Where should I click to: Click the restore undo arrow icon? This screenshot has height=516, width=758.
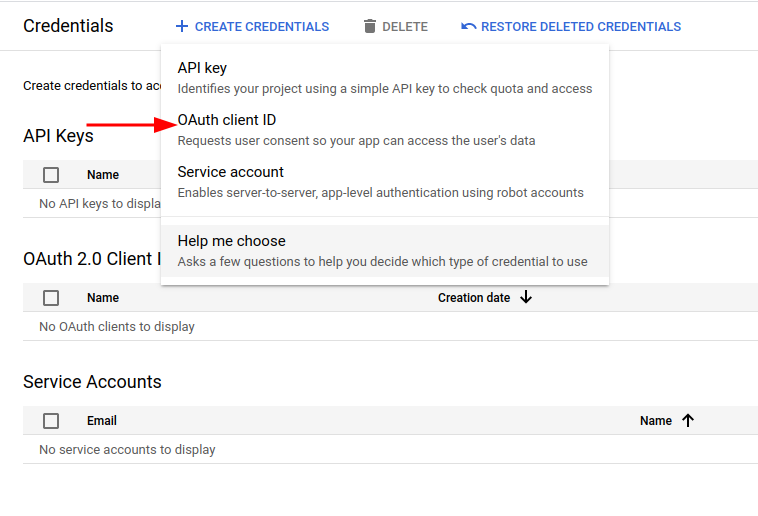468,26
